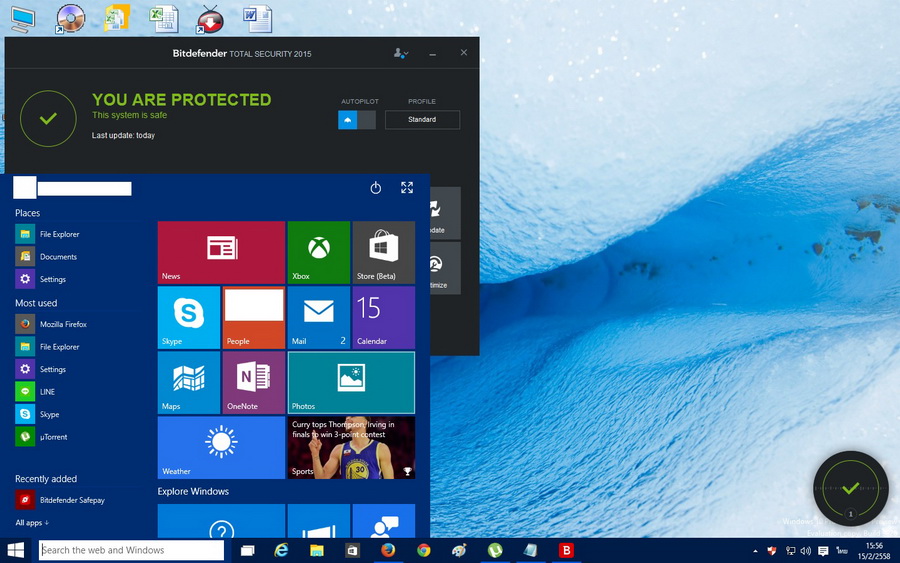
Task: Open Task View on the taskbar
Action: 247,551
